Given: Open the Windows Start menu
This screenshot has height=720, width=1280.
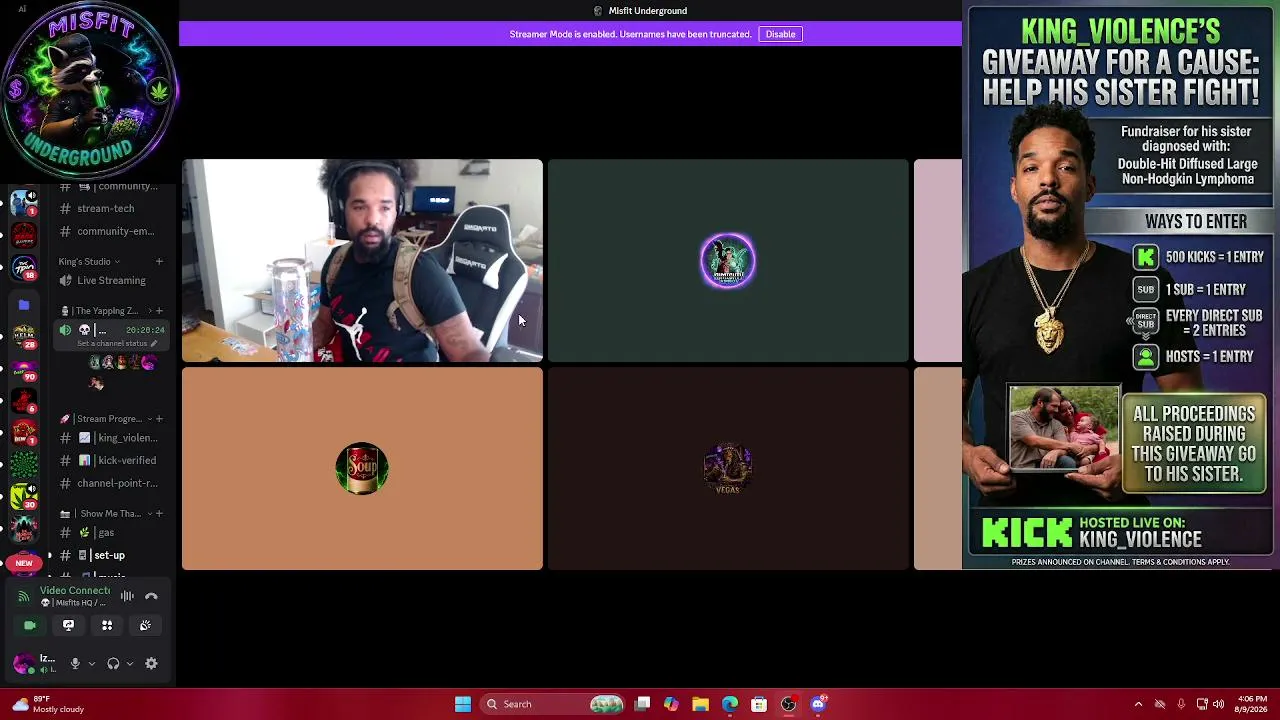Looking at the screenshot, I should [463, 704].
